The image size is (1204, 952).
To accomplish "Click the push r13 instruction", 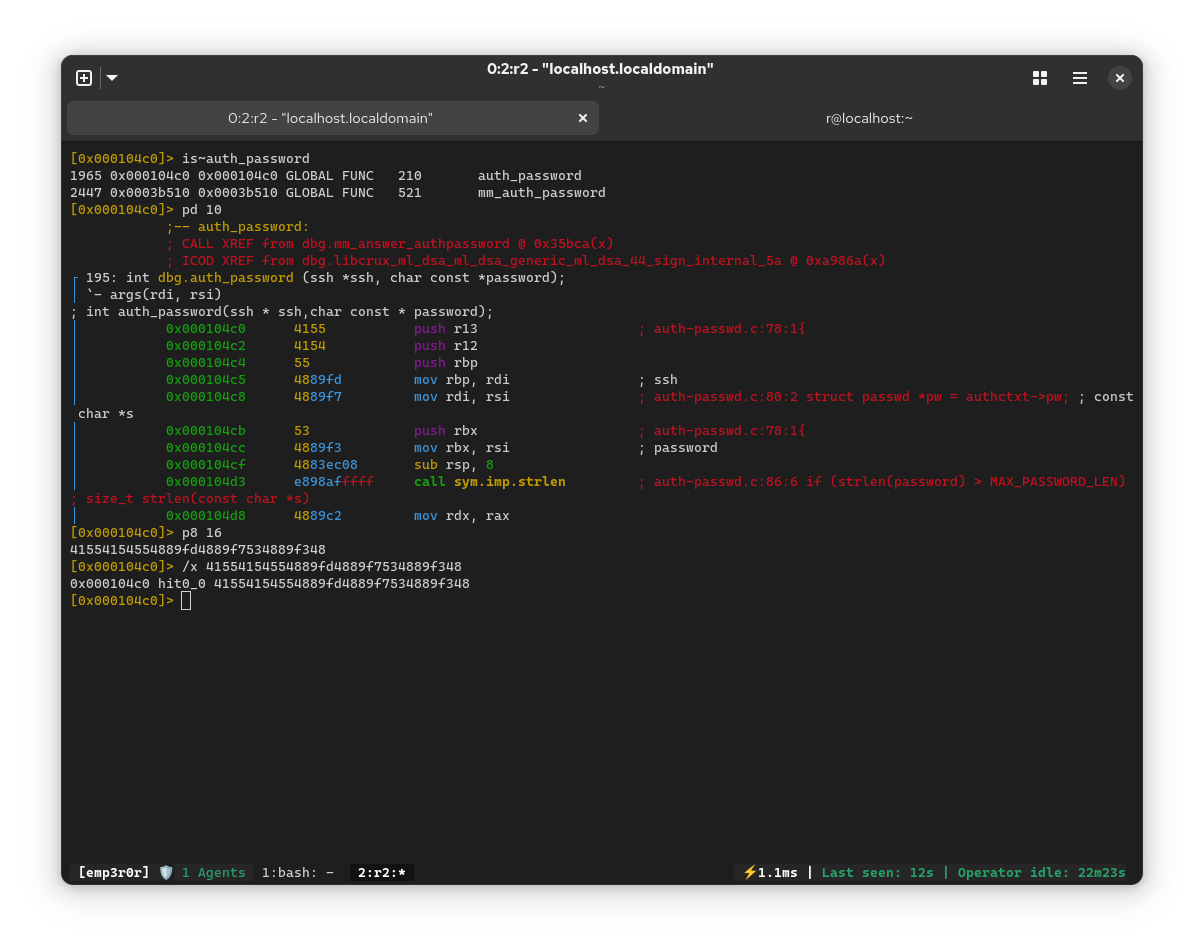I will [446, 329].
